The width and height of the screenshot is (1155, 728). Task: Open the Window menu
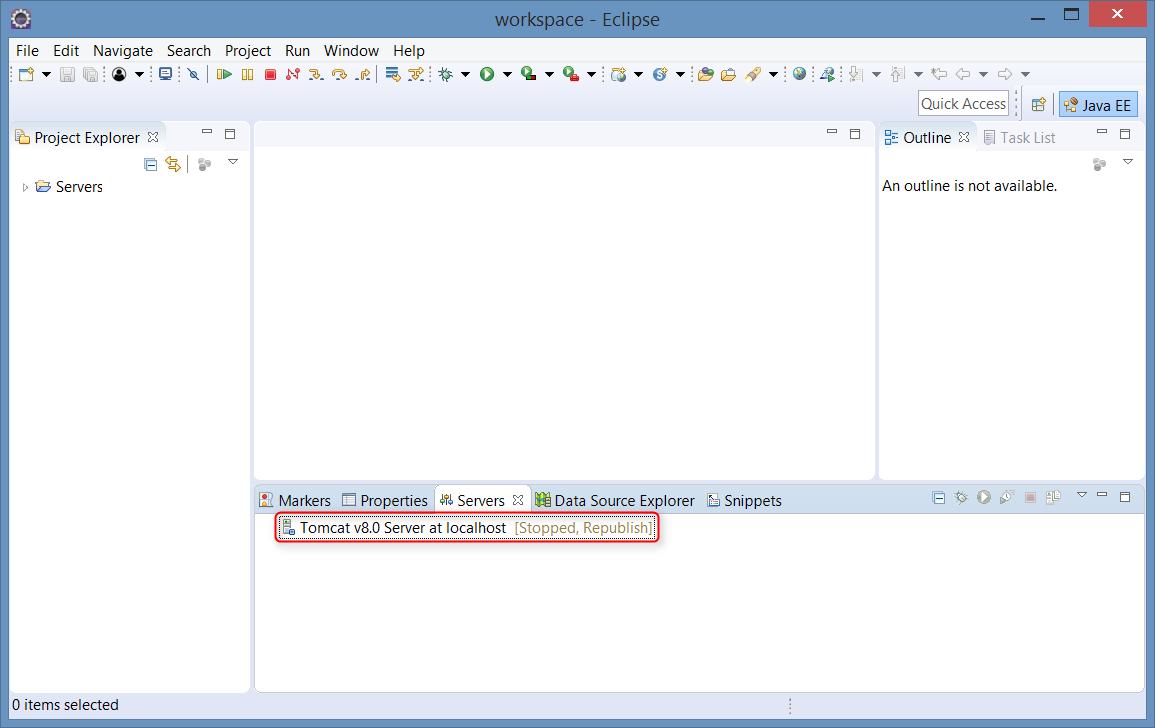pos(351,51)
